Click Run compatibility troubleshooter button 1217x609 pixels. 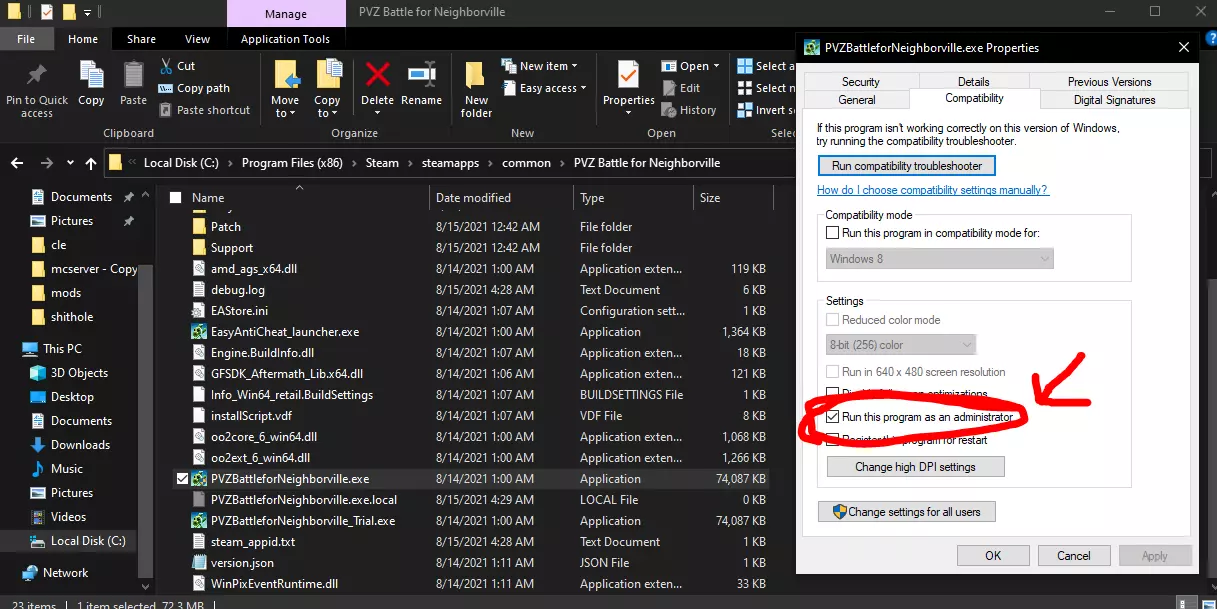click(907, 166)
